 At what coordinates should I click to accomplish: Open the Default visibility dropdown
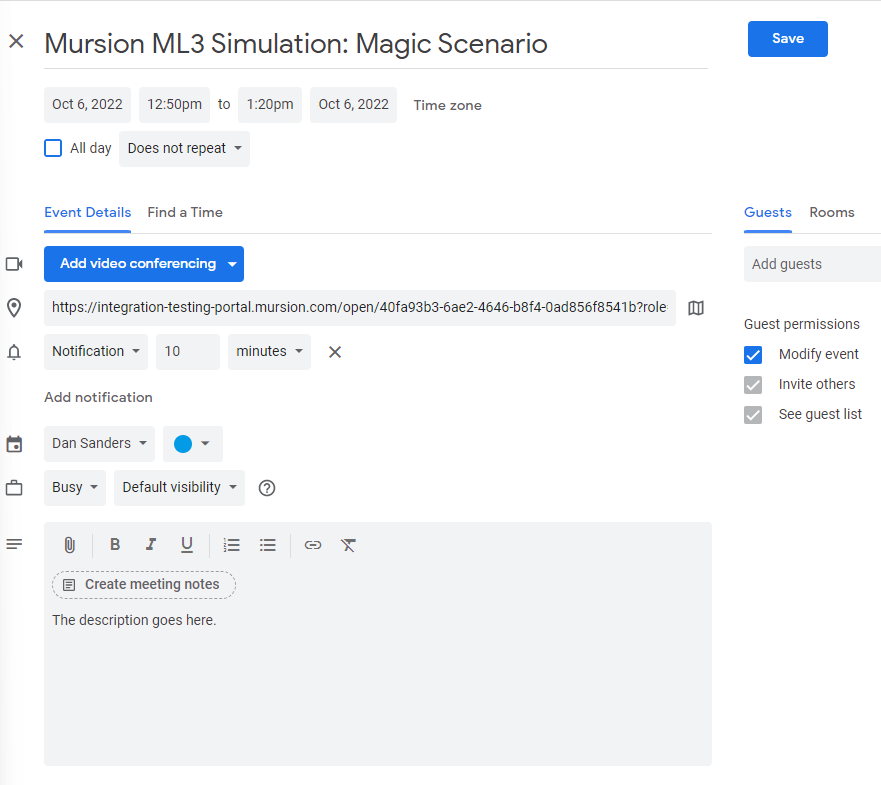click(x=178, y=487)
